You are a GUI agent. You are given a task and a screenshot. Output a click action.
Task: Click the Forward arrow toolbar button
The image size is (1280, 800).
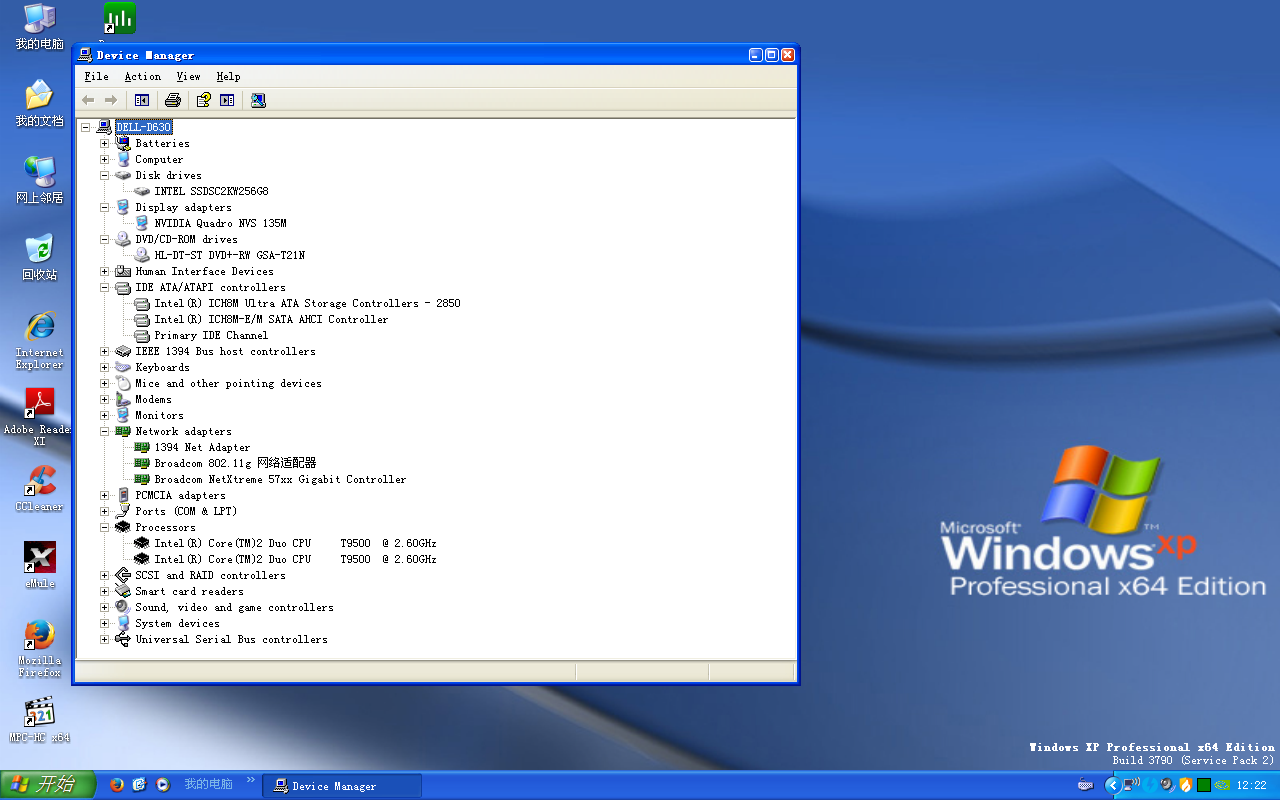(111, 100)
